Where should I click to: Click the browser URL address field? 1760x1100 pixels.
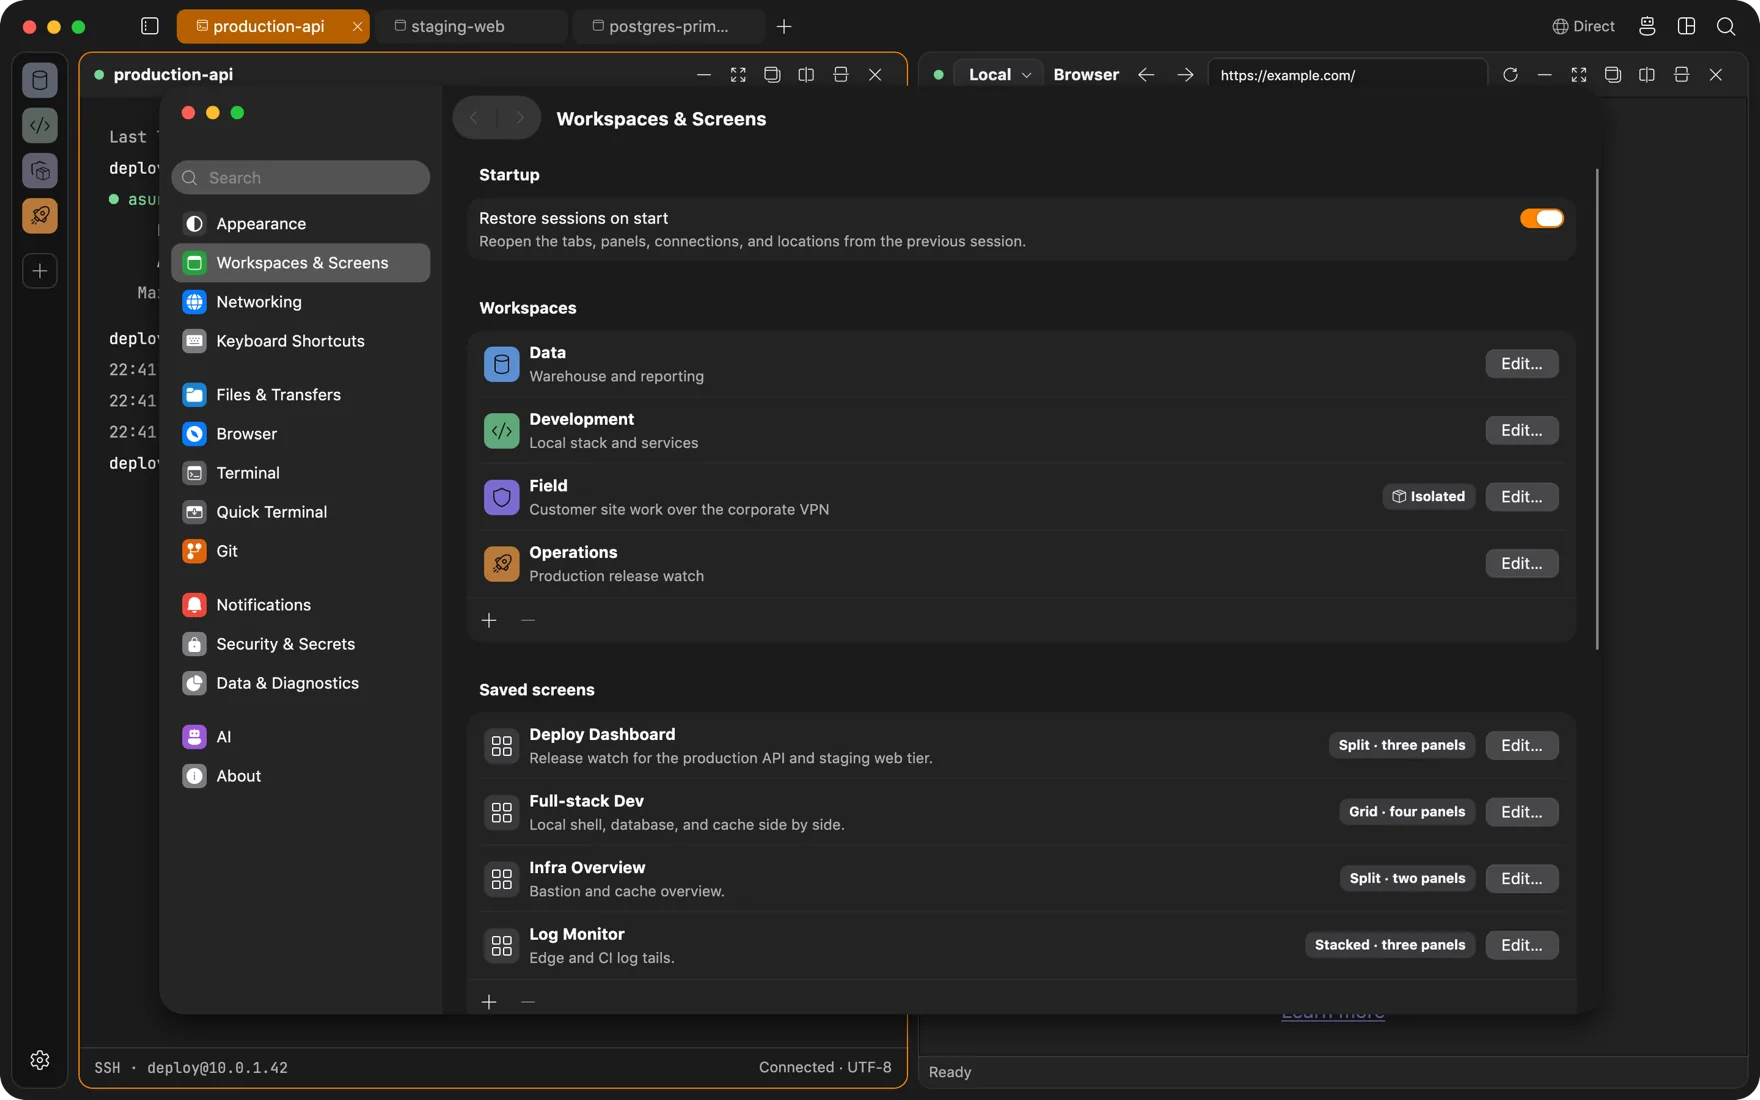click(1347, 75)
